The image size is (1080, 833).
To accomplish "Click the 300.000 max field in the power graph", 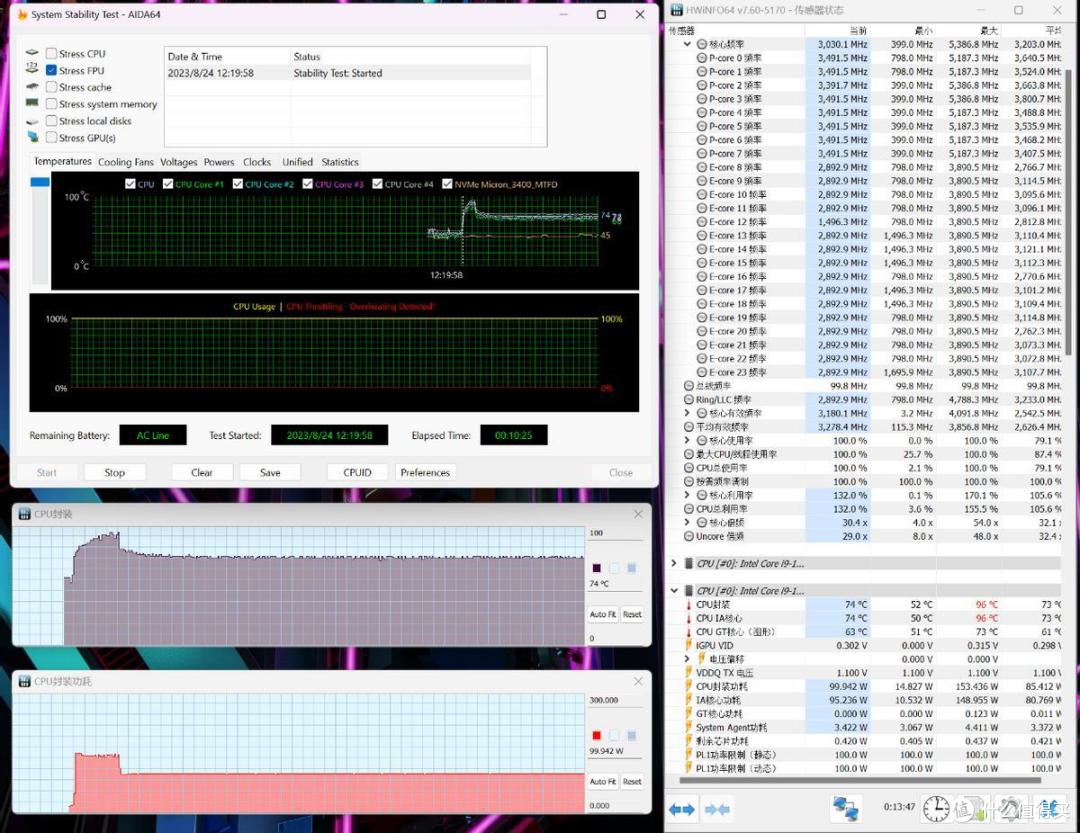I will click(616, 700).
